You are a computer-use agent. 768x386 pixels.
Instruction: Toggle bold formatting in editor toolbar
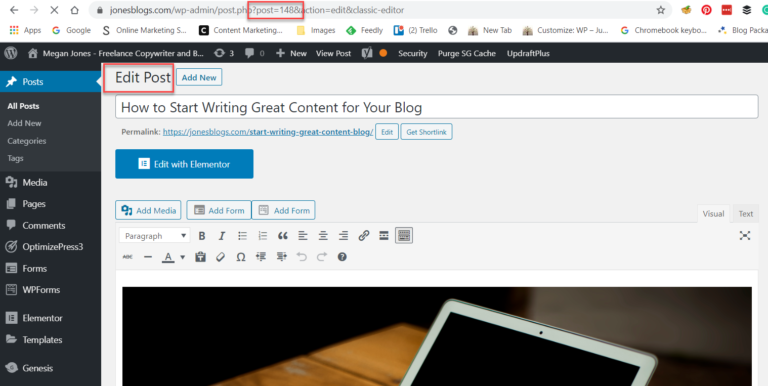201,236
